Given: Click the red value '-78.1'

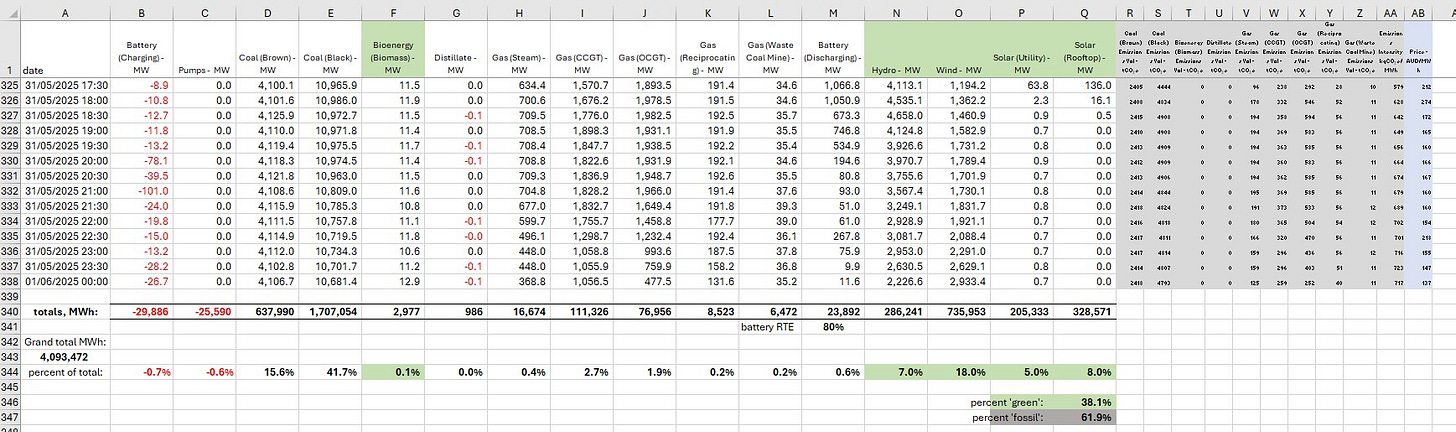Looking at the screenshot, I should [x=141, y=162].
